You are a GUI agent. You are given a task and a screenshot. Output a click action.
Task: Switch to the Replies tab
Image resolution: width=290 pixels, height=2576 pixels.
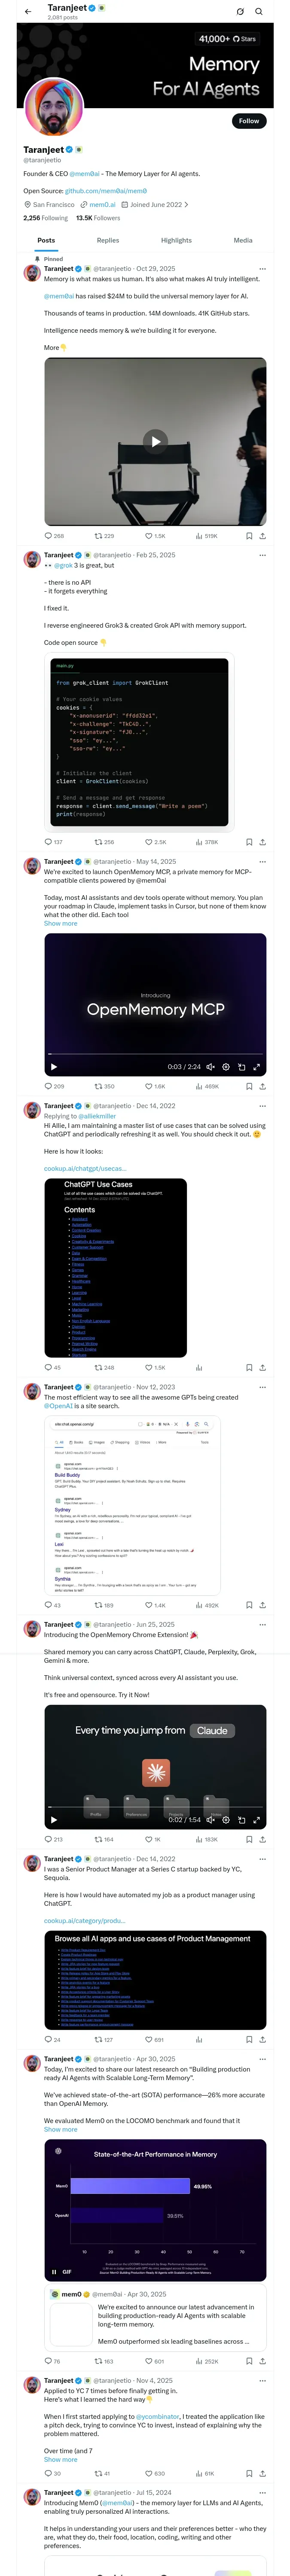(108, 240)
